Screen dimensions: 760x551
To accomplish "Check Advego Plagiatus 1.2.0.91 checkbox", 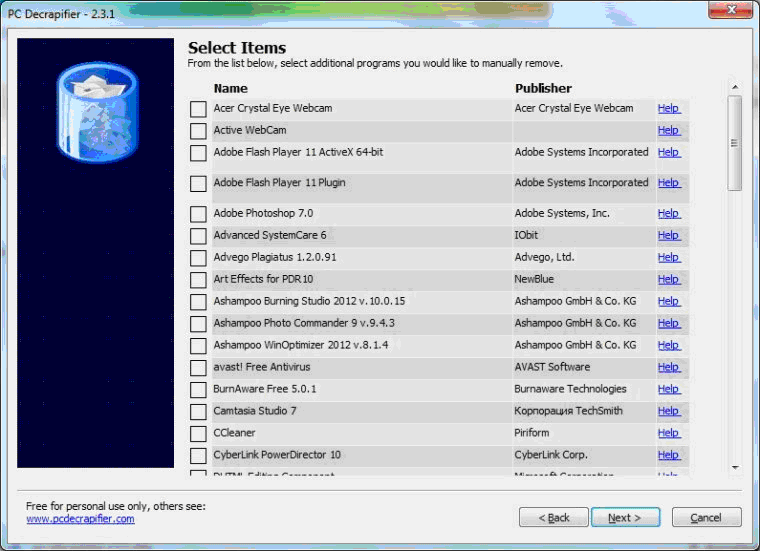I will pyautogui.click(x=198, y=258).
